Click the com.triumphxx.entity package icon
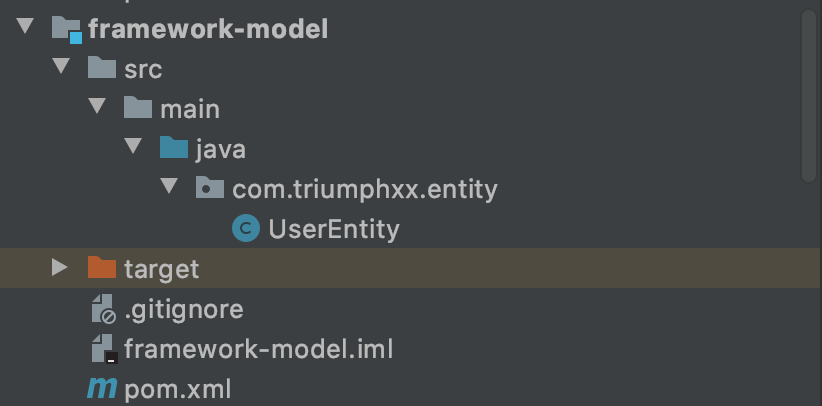Image resolution: width=822 pixels, height=406 pixels. coord(210,188)
